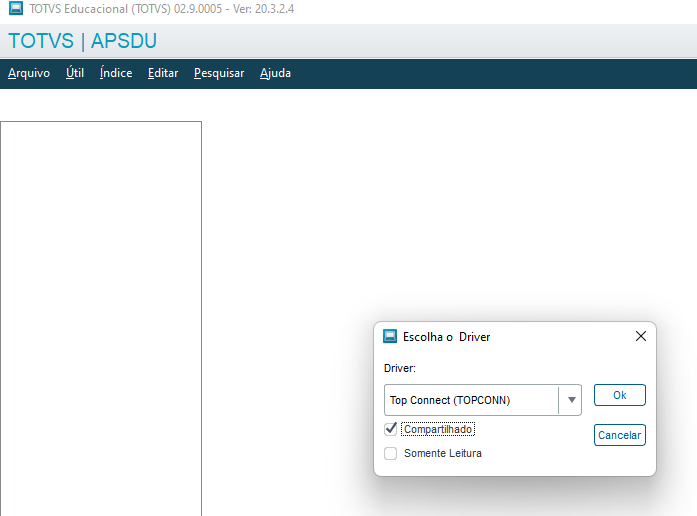Click the Escolha o Driver dialog title bar
Viewport: 697px width, 516px height.
[520, 337]
